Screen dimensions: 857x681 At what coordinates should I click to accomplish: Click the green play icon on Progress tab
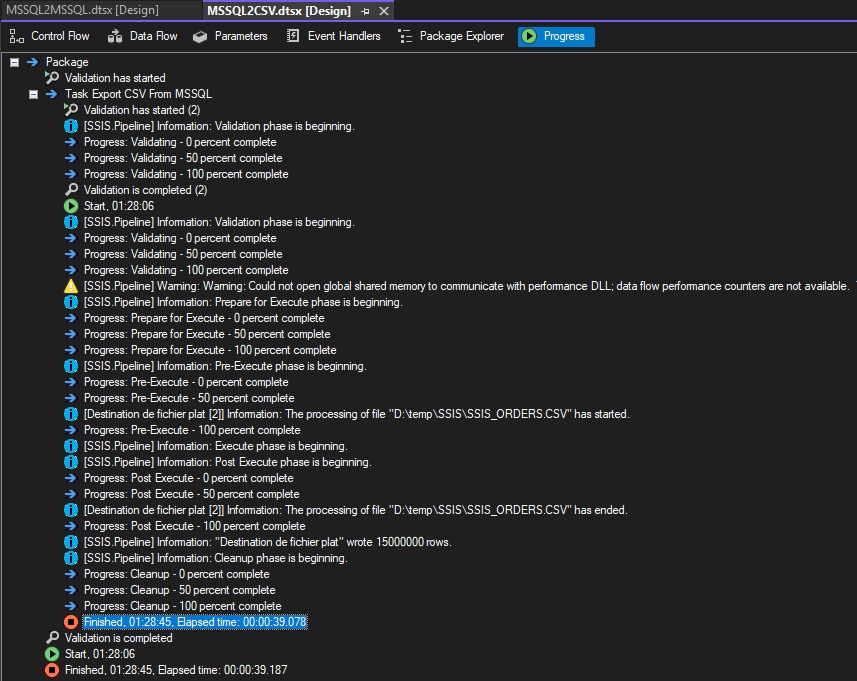click(529, 36)
